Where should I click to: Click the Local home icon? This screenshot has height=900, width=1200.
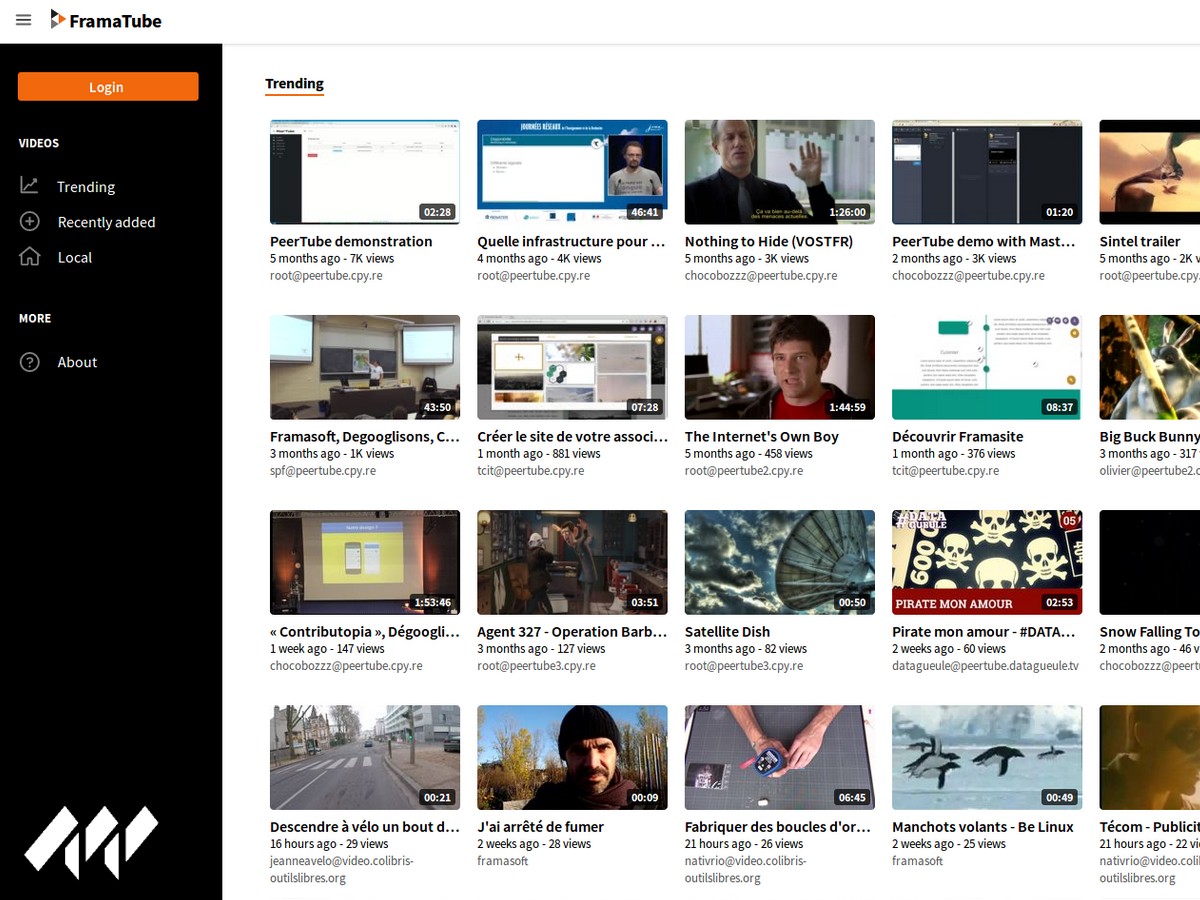[x=30, y=257]
